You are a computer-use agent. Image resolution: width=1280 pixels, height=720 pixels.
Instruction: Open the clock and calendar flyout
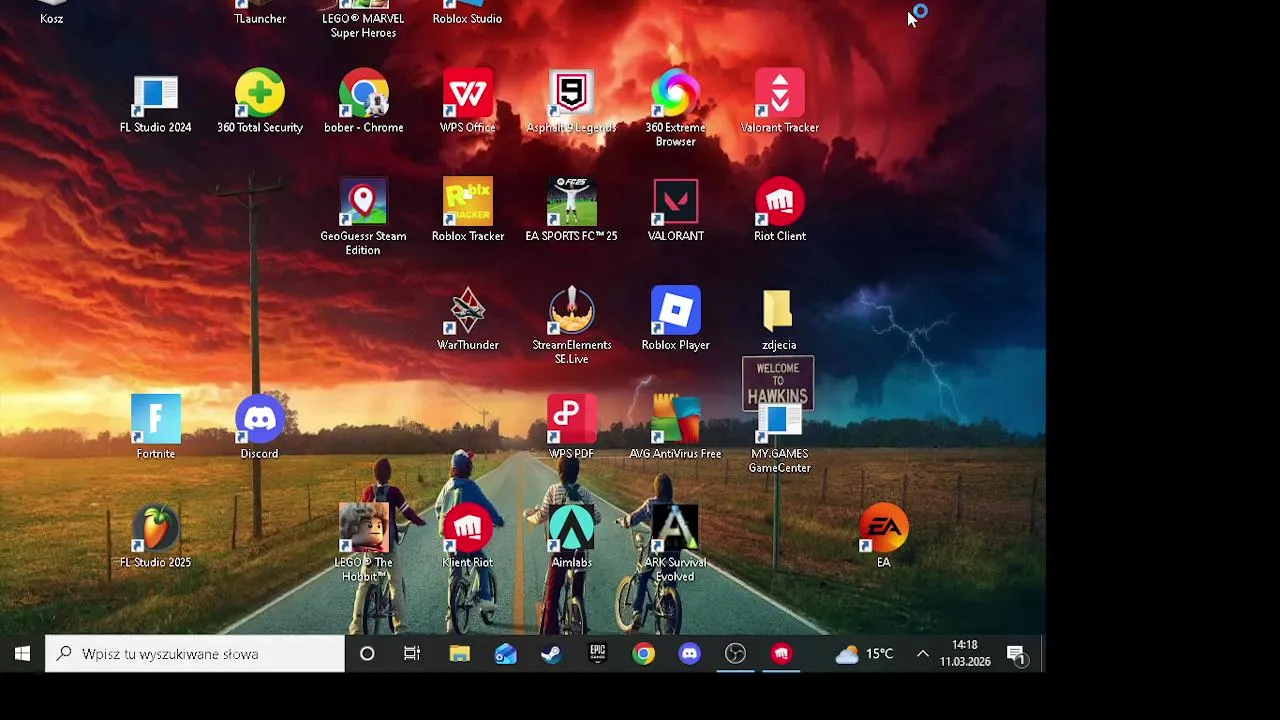click(965, 654)
